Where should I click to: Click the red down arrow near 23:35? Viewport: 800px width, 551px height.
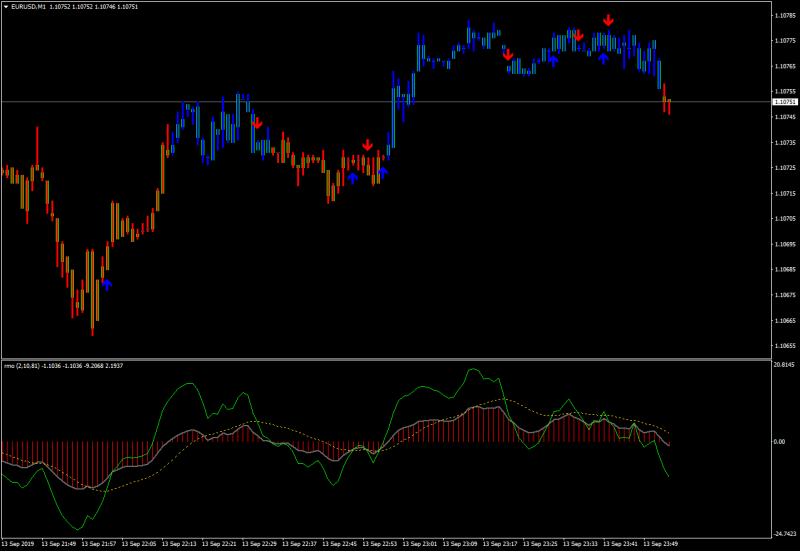[x=578, y=35]
